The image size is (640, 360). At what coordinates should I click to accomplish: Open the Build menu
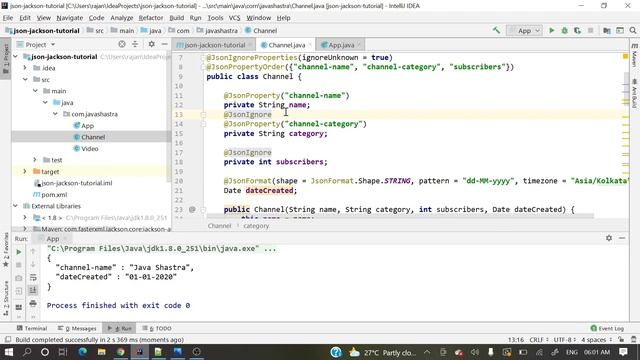click(176, 18)
